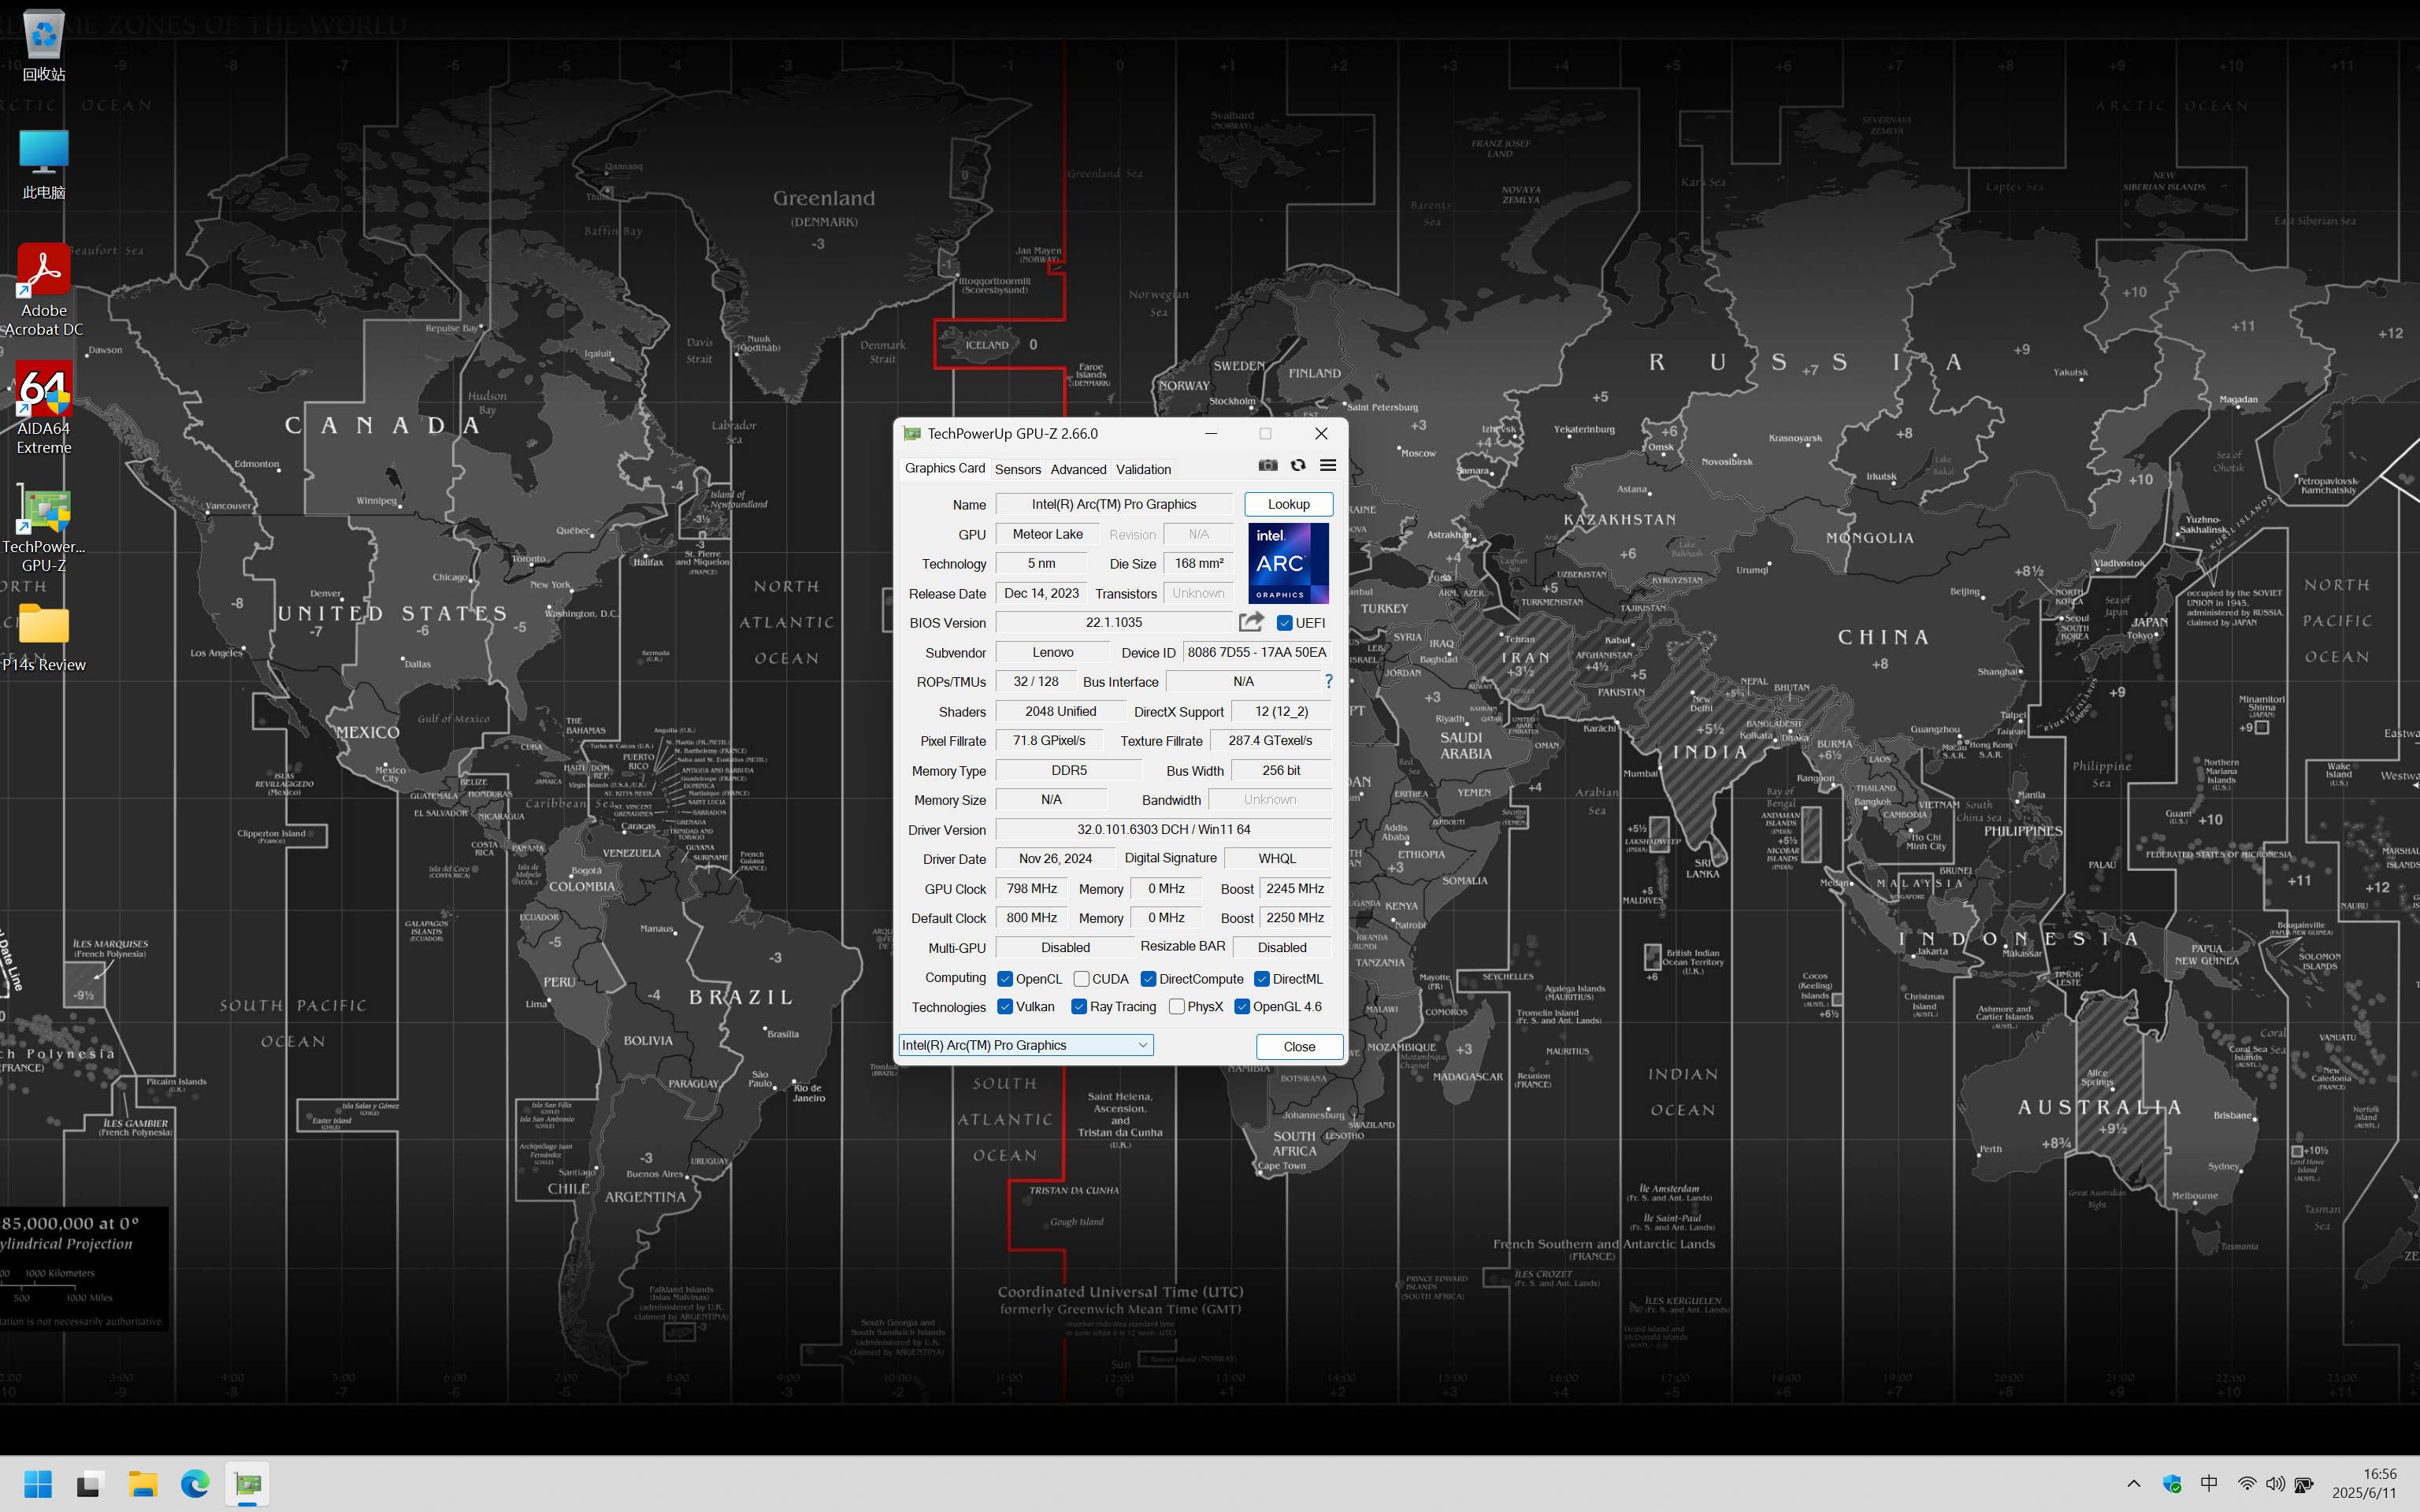Close GPU-Z with the title bar X
Image resolution: width=2420 pixels, height=1512 pixels.
[1321, 433]
